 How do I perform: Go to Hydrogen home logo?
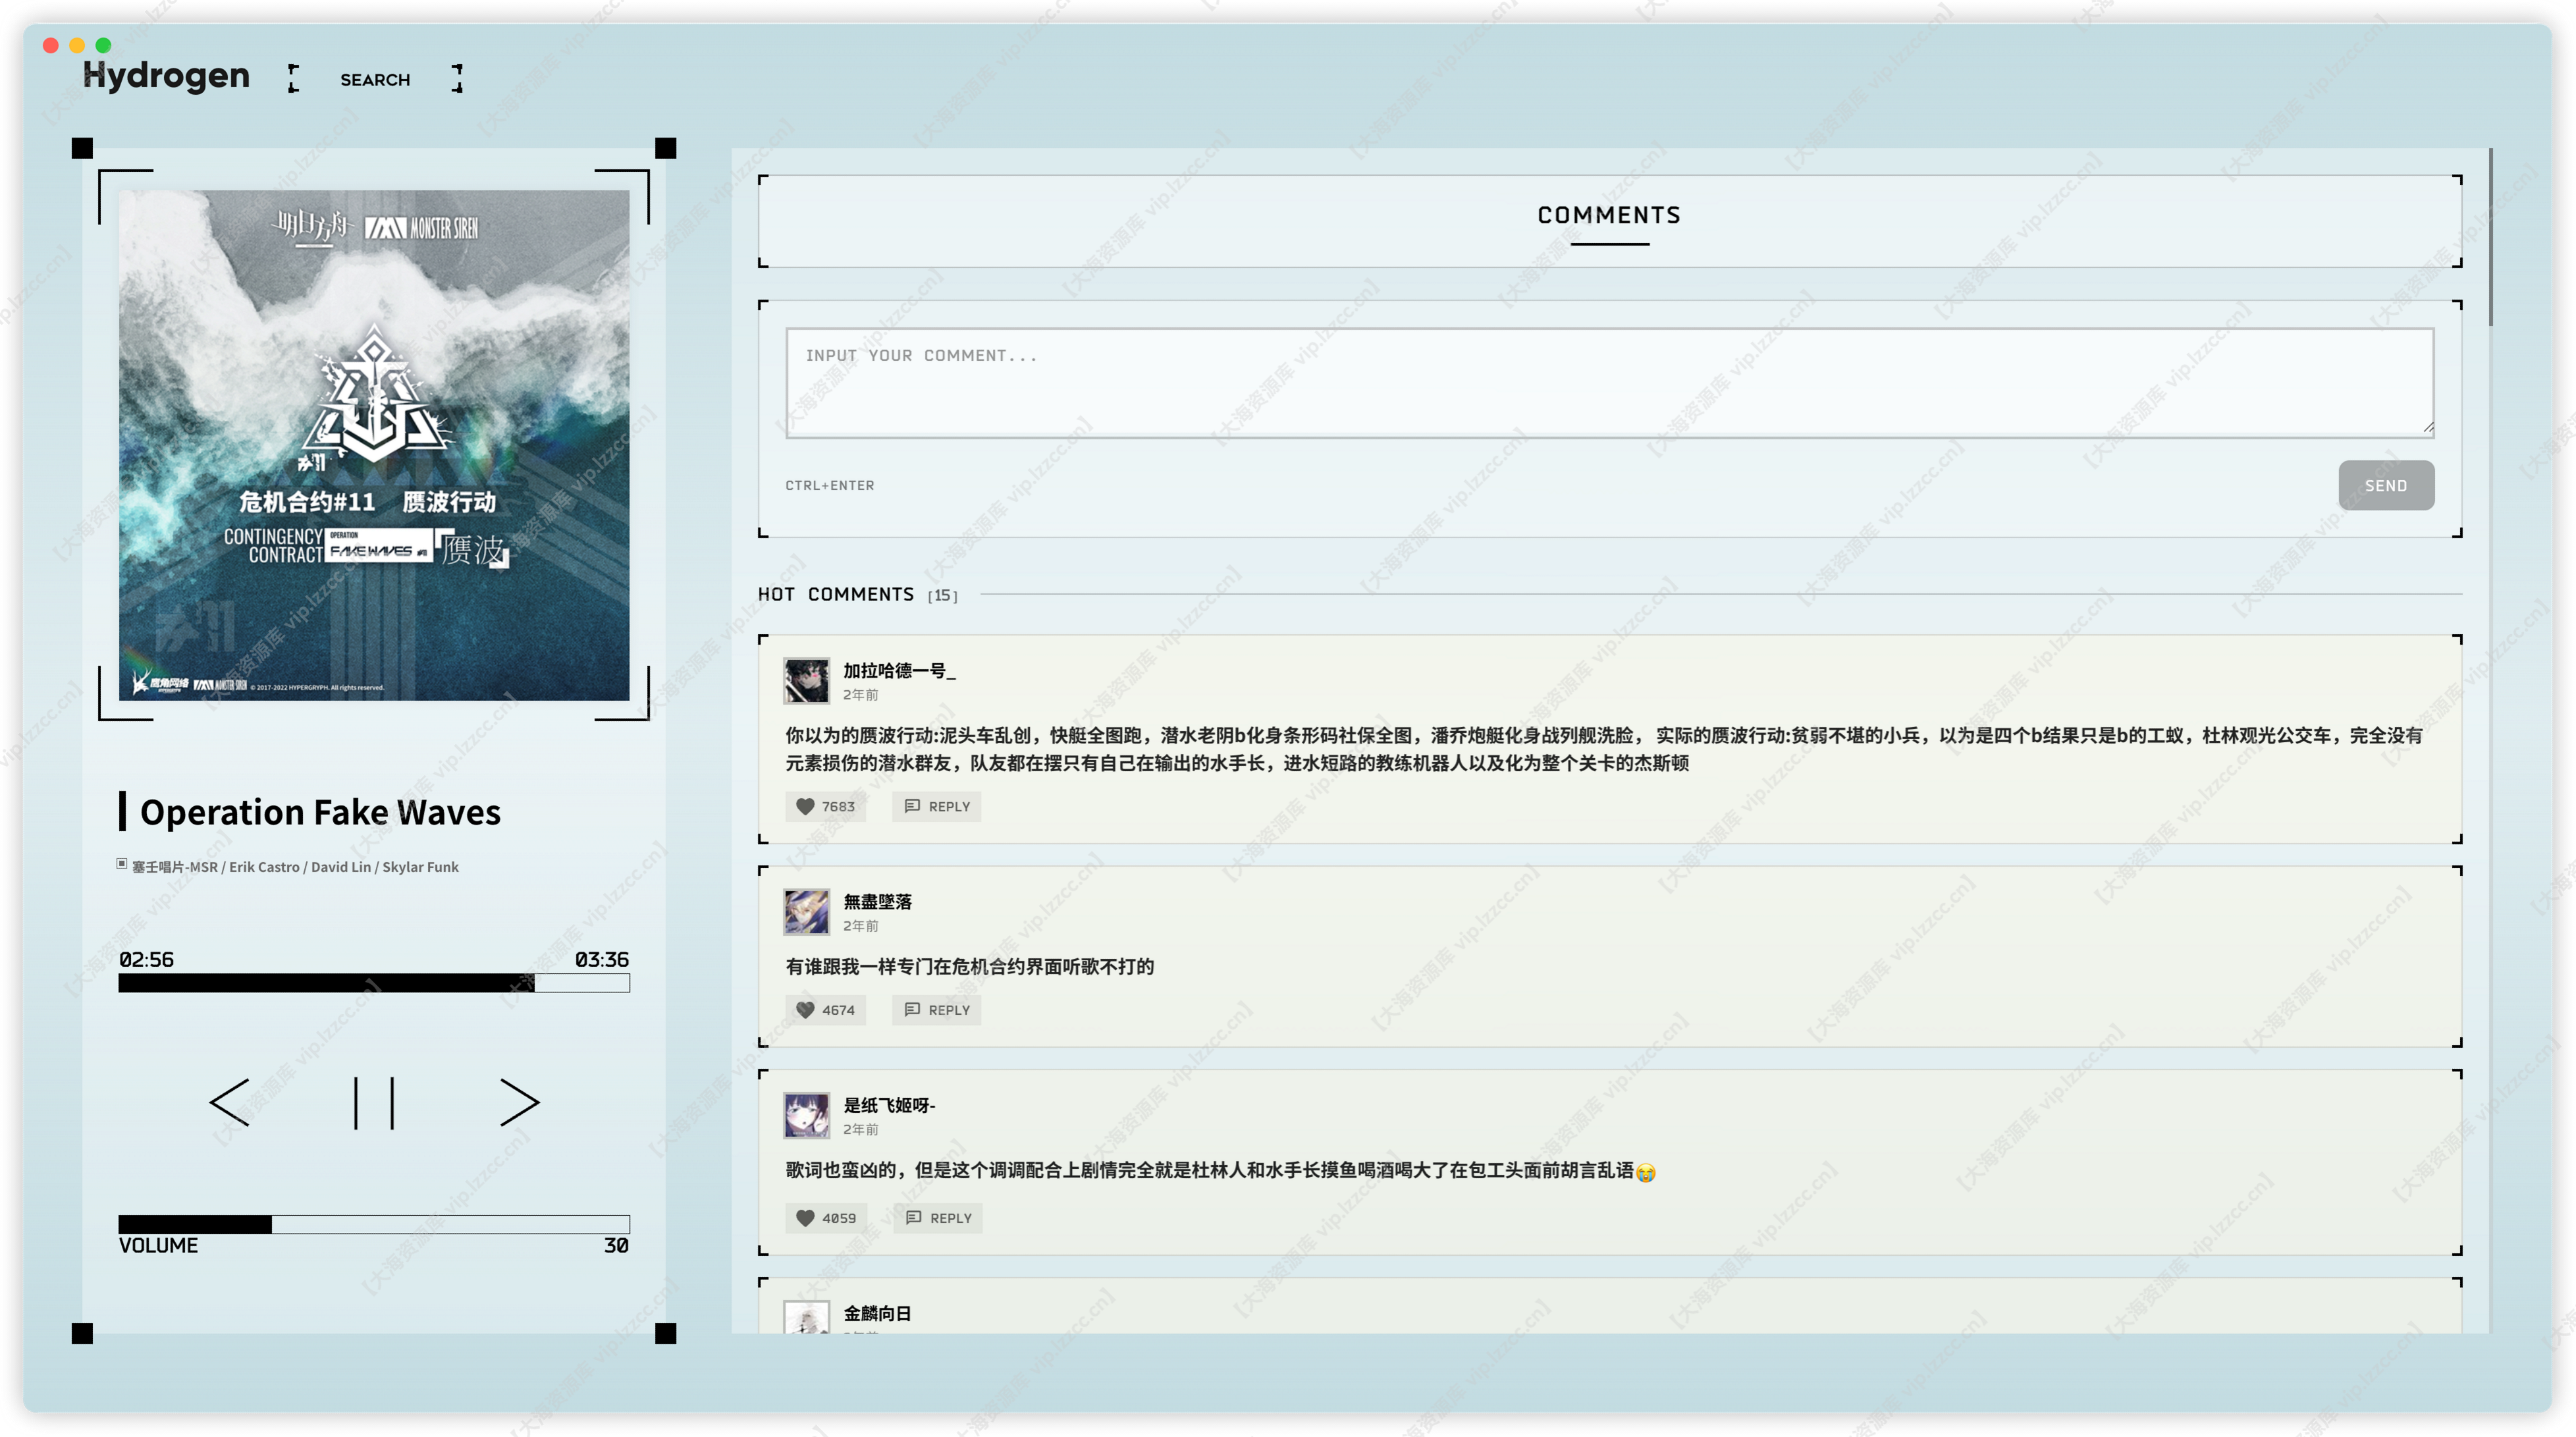[x=166, y=75]
